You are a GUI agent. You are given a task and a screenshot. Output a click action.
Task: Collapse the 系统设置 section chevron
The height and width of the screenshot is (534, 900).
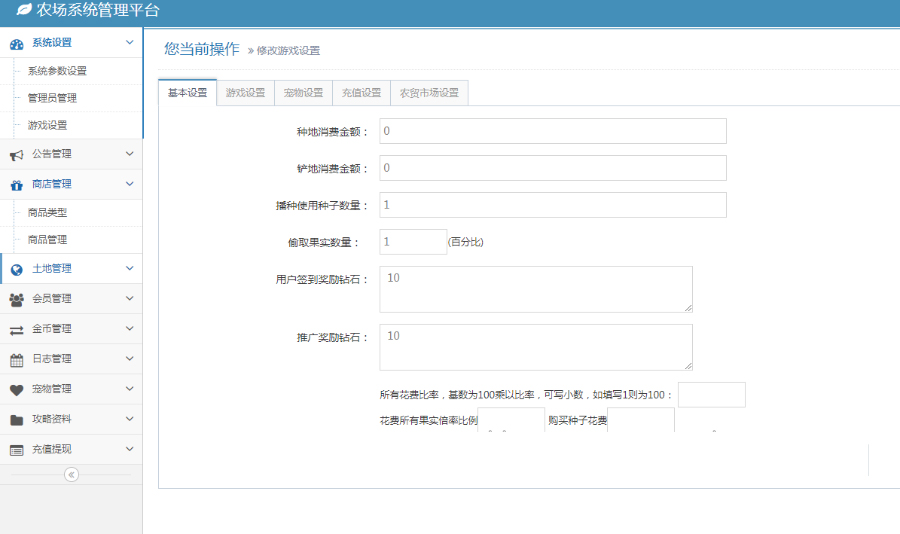point(129,43)
